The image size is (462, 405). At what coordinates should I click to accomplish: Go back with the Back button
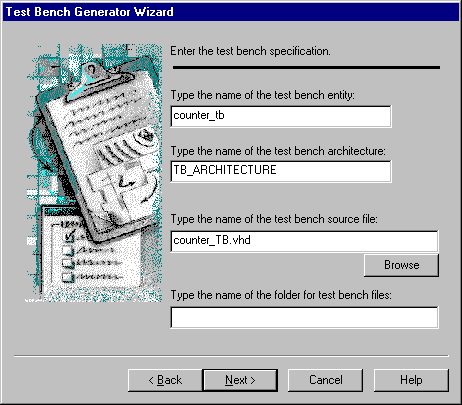coord(165,380)
